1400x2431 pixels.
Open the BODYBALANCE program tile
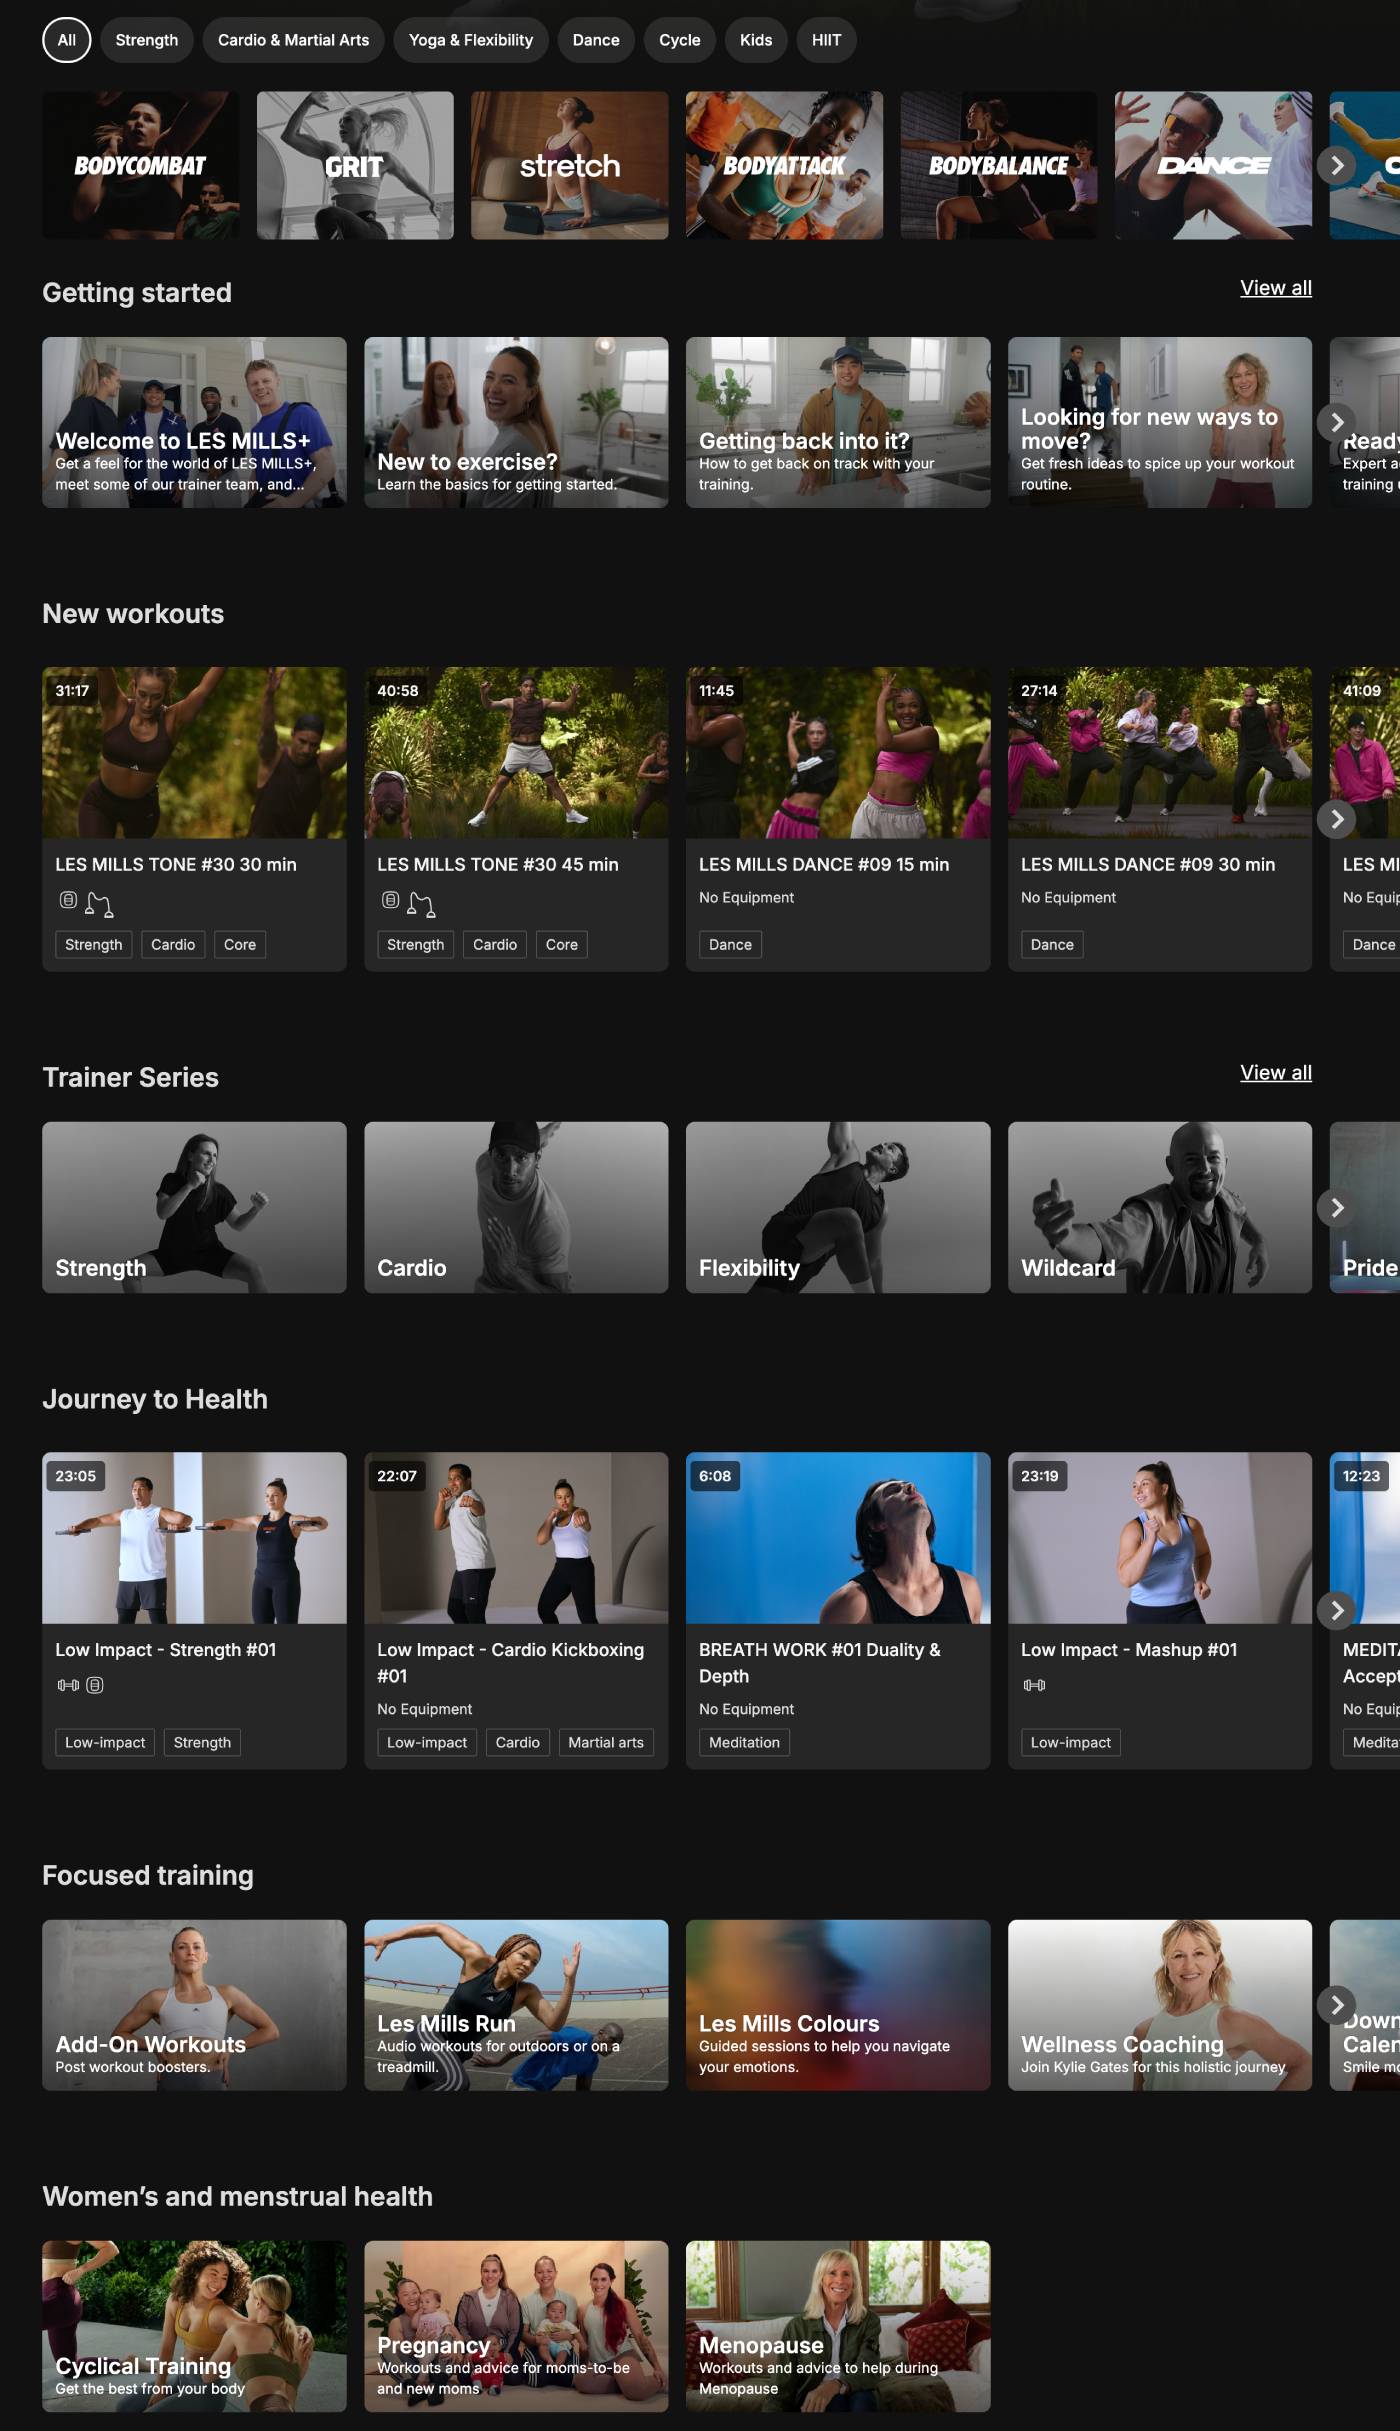(999, 165)
